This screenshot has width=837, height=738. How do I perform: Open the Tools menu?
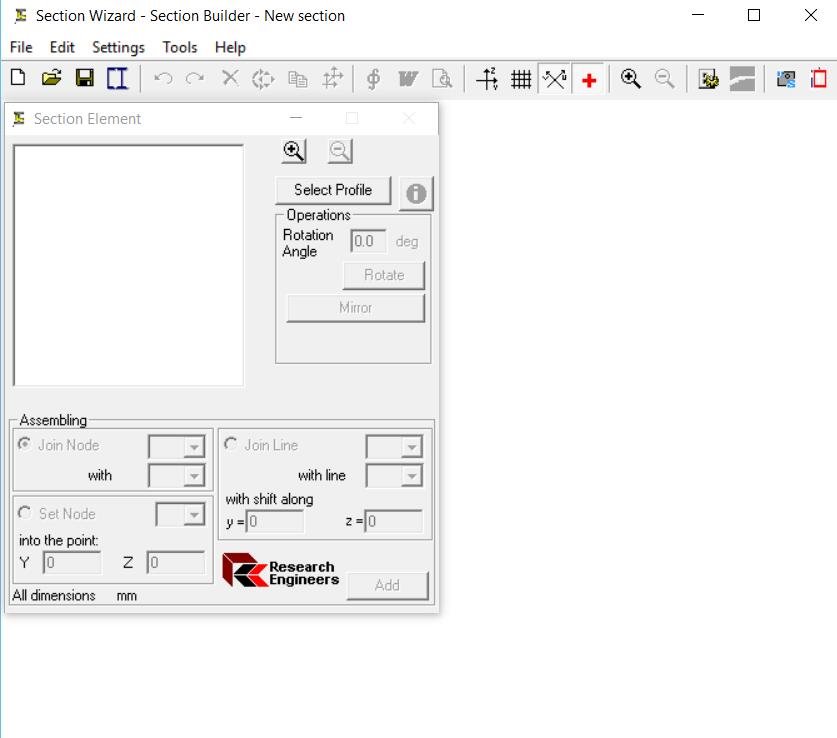click(180, 47)
